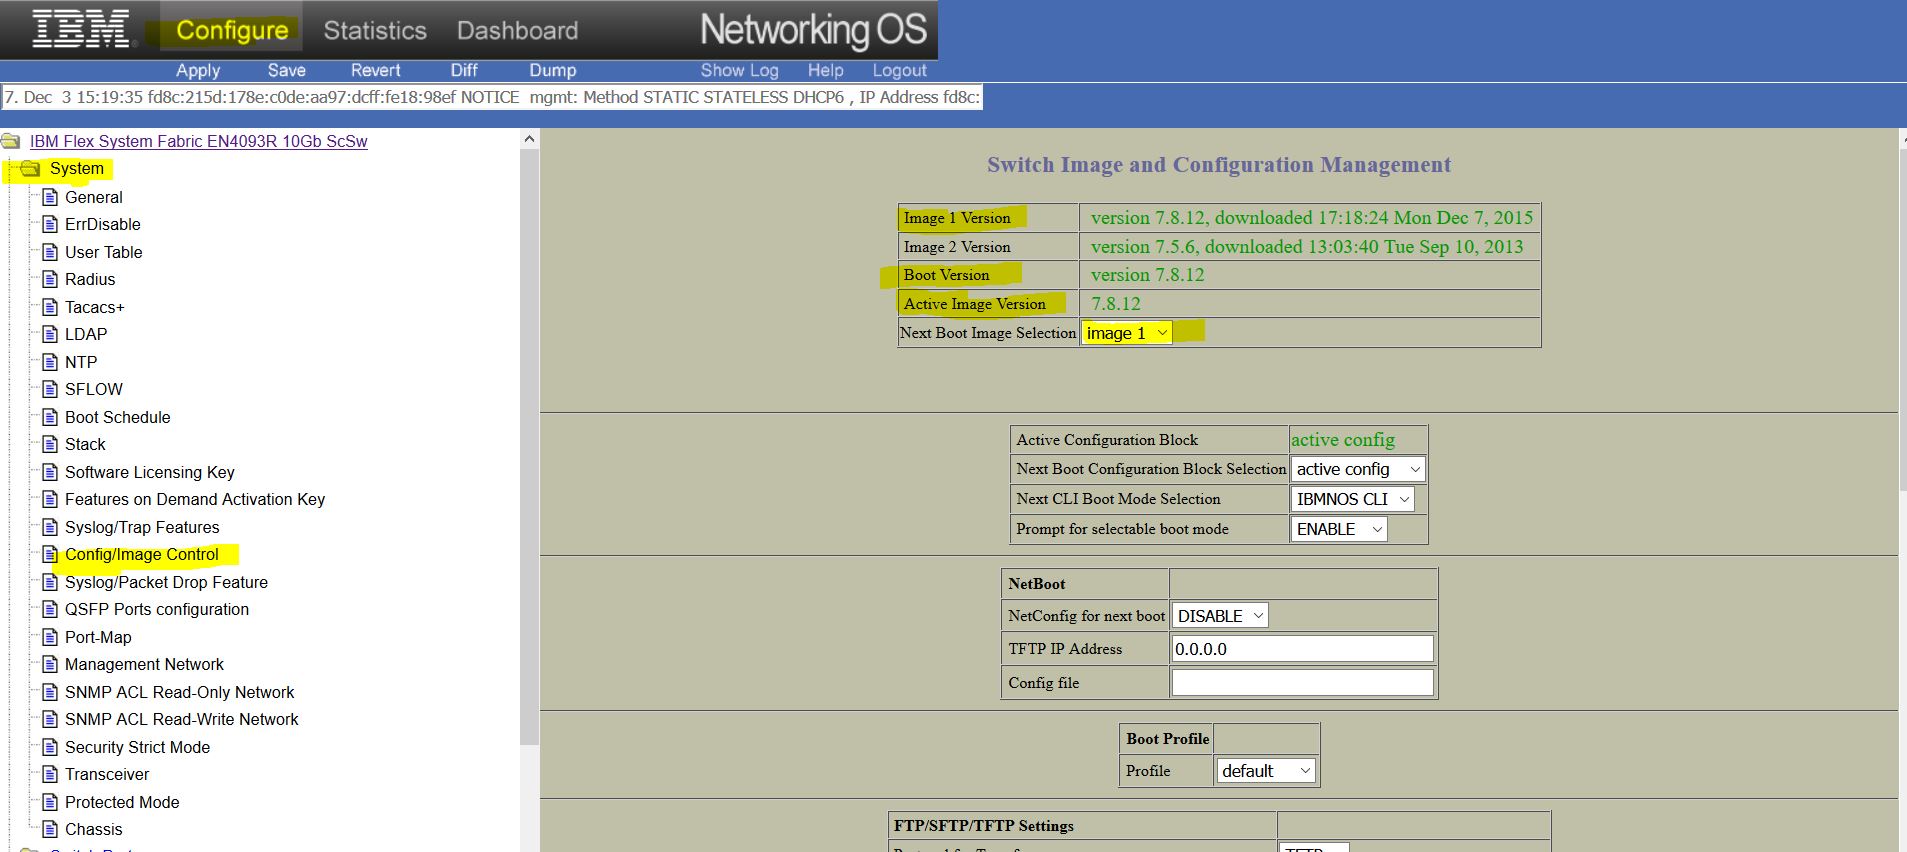Click the TFTP IP Address field
Image resolution: width=1907 pixels, height=852 pixels.
coord(1302,649)
